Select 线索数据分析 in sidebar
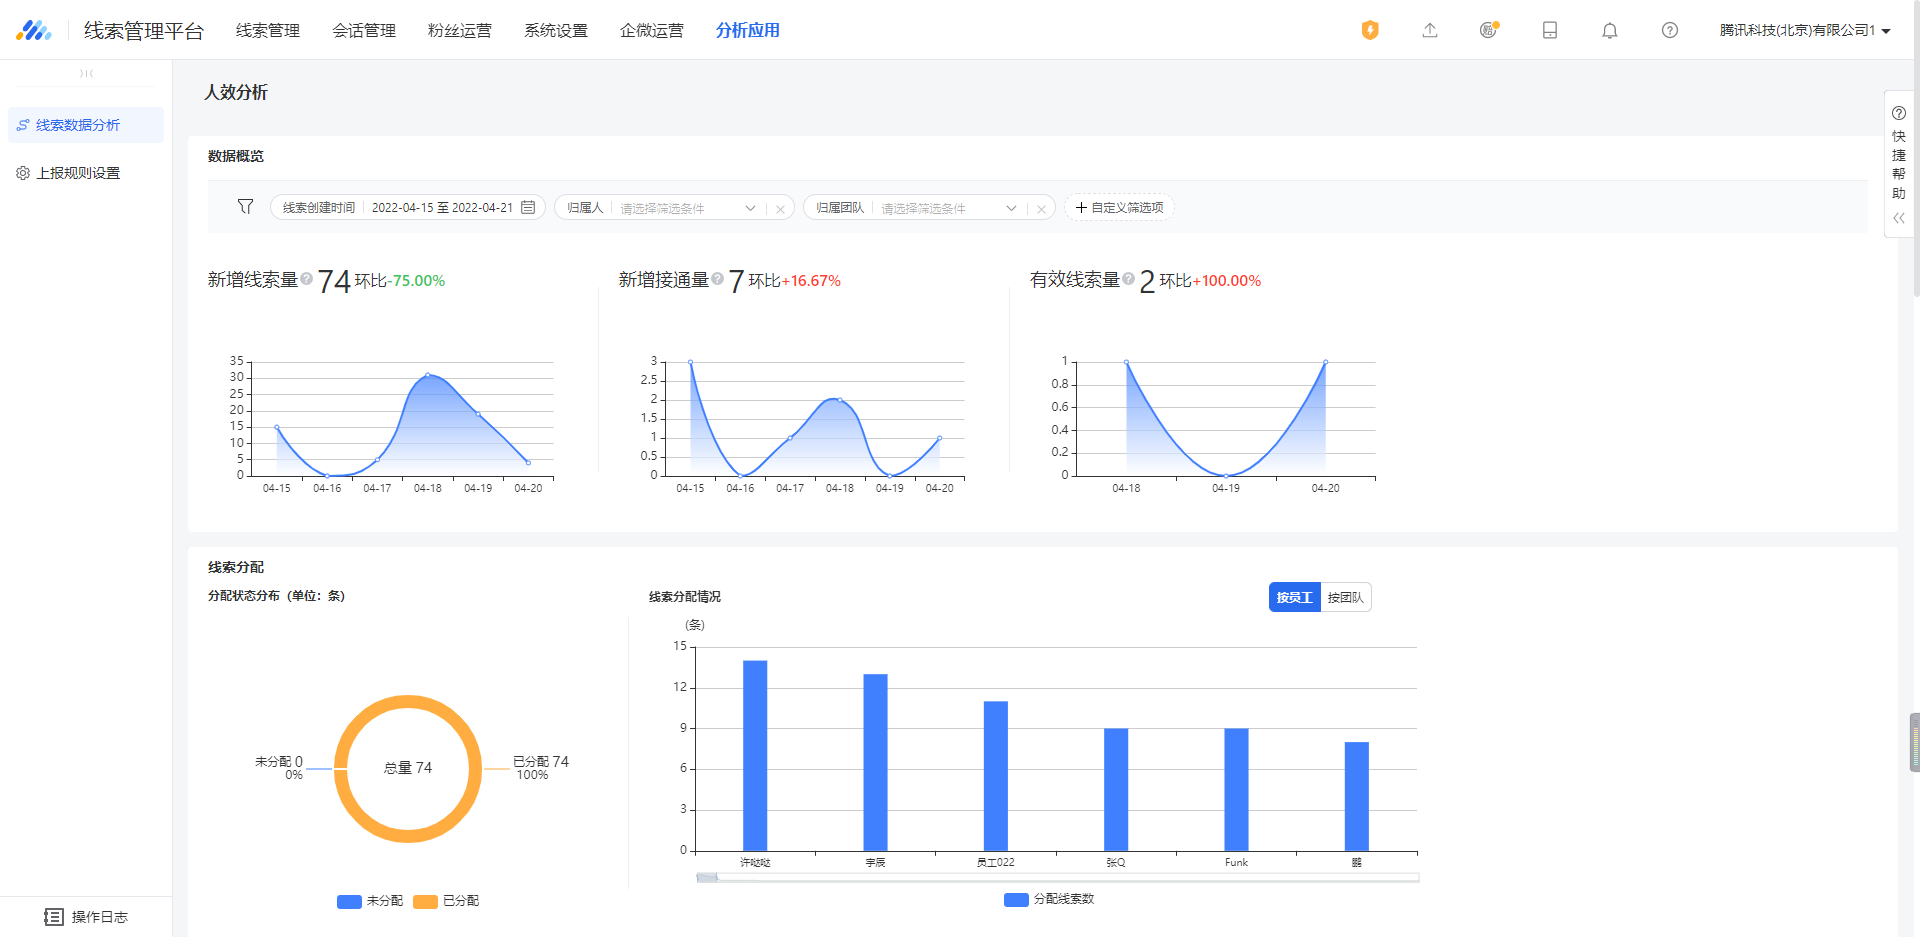The height and width of the screenshot is (937, 1920). click(x=86, y=125)
